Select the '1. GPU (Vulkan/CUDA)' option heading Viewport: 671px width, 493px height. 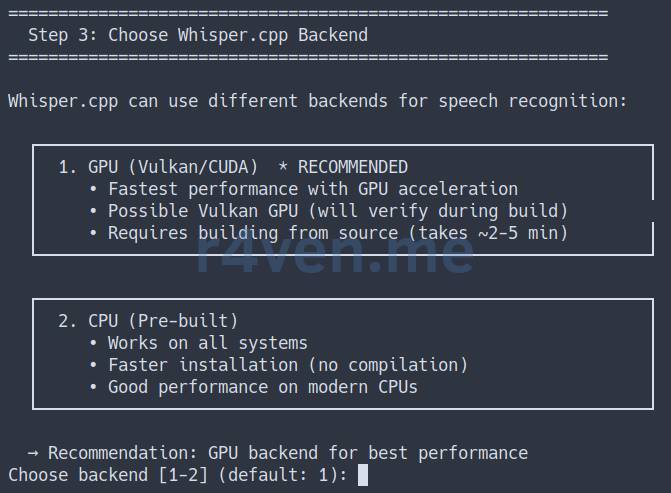click(x=158, y=167)
